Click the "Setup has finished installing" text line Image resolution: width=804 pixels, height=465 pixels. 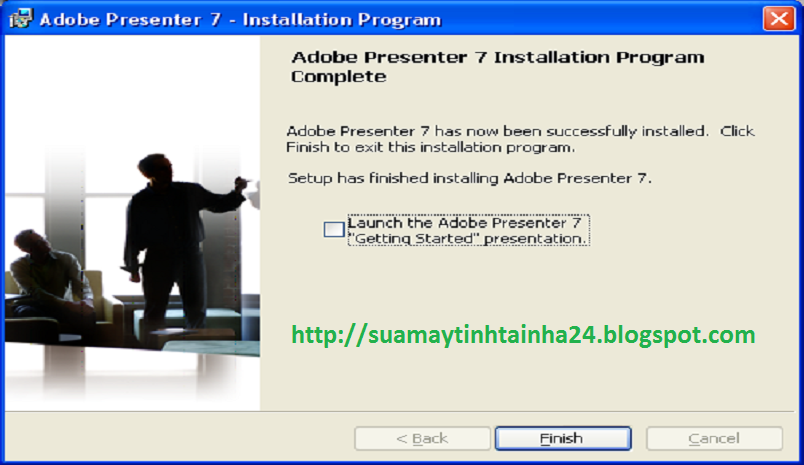coord(469,178)
